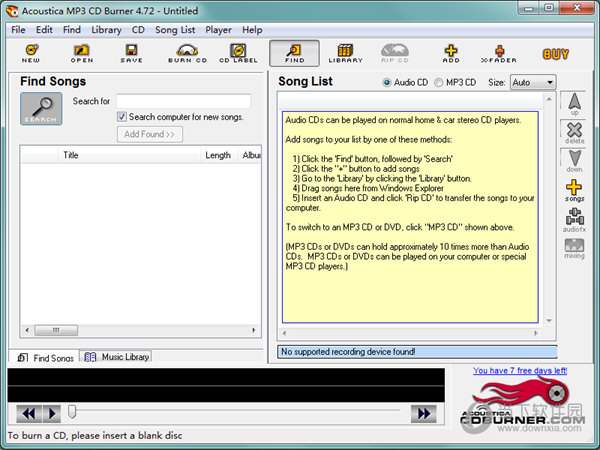Open the Song List menu
600x450 pixels.
tap(175, 30)
